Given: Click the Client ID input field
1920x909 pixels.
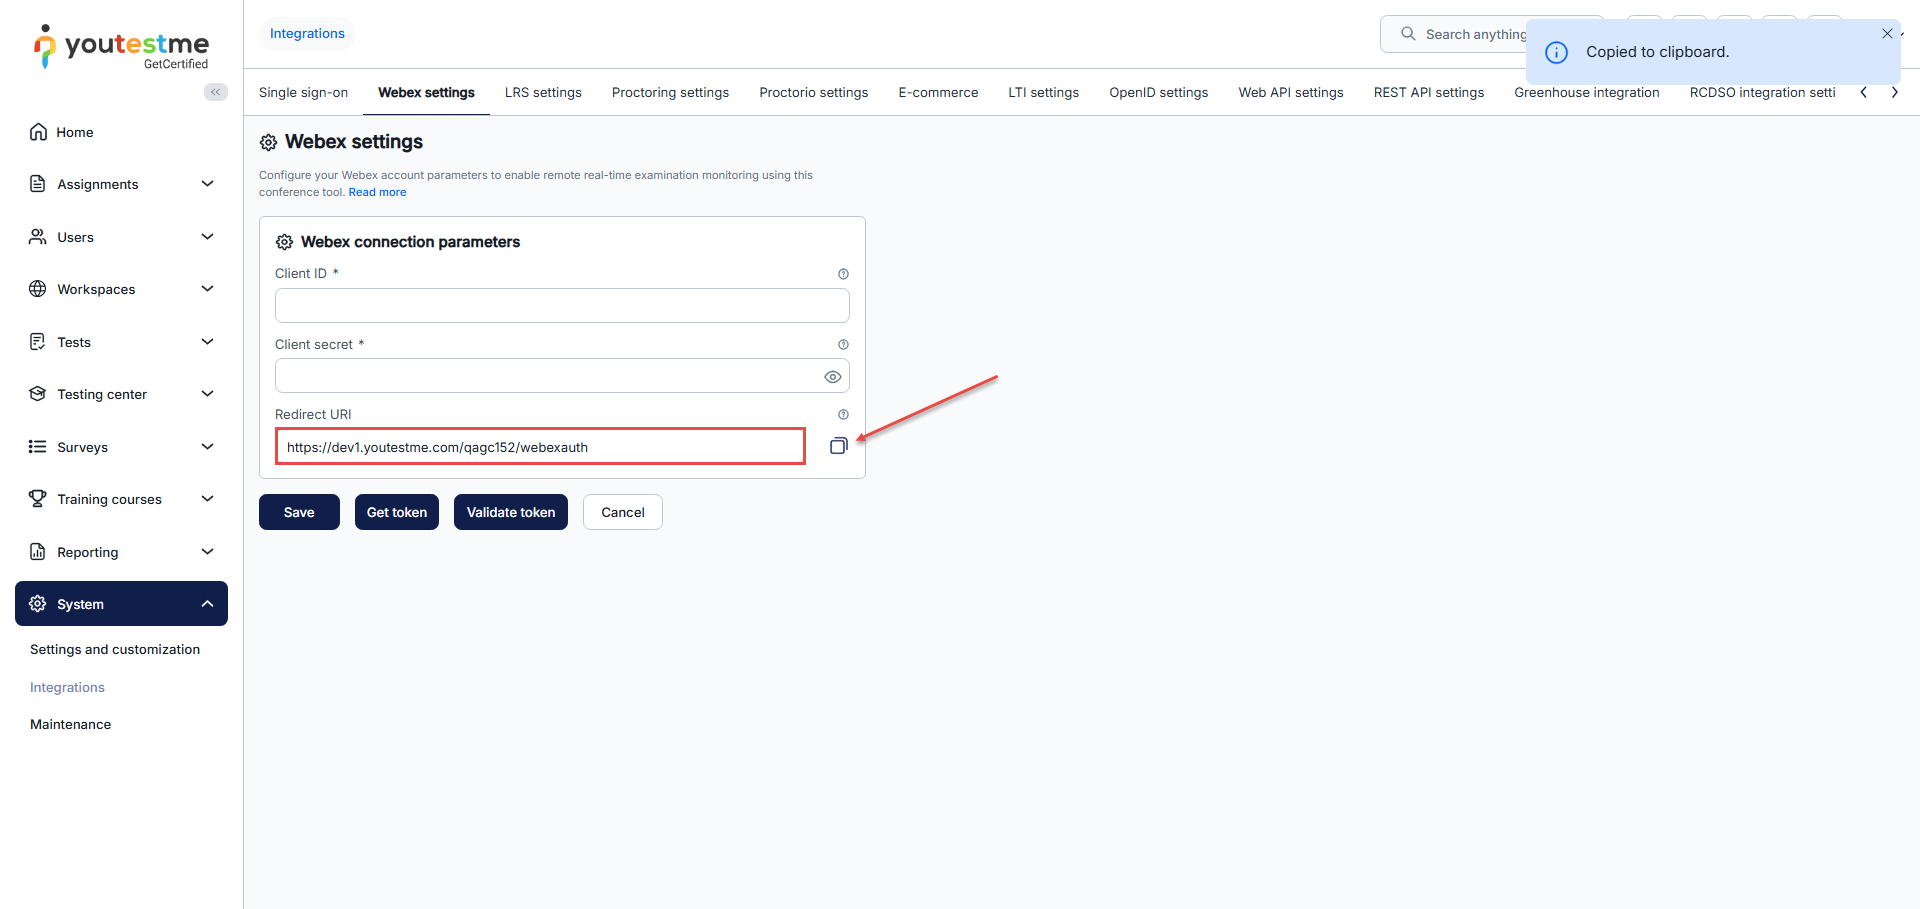Looking at the screenshot, I should coord(561,306).
